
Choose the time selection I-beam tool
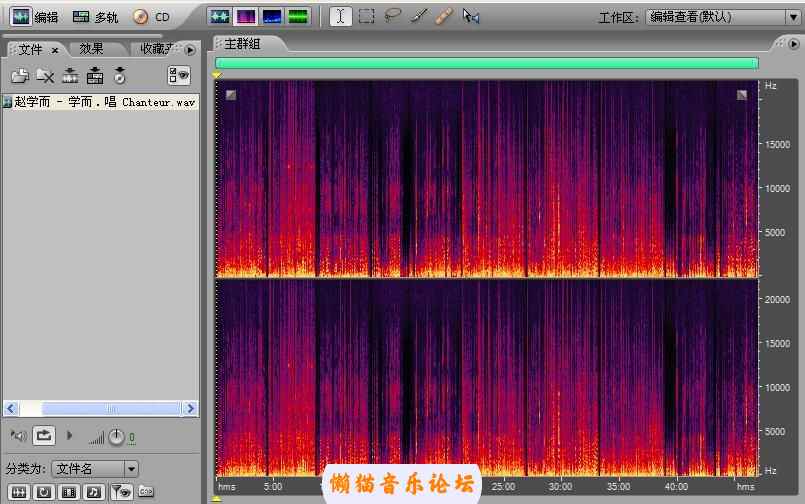pyautogui.click(x=340, y=16)
